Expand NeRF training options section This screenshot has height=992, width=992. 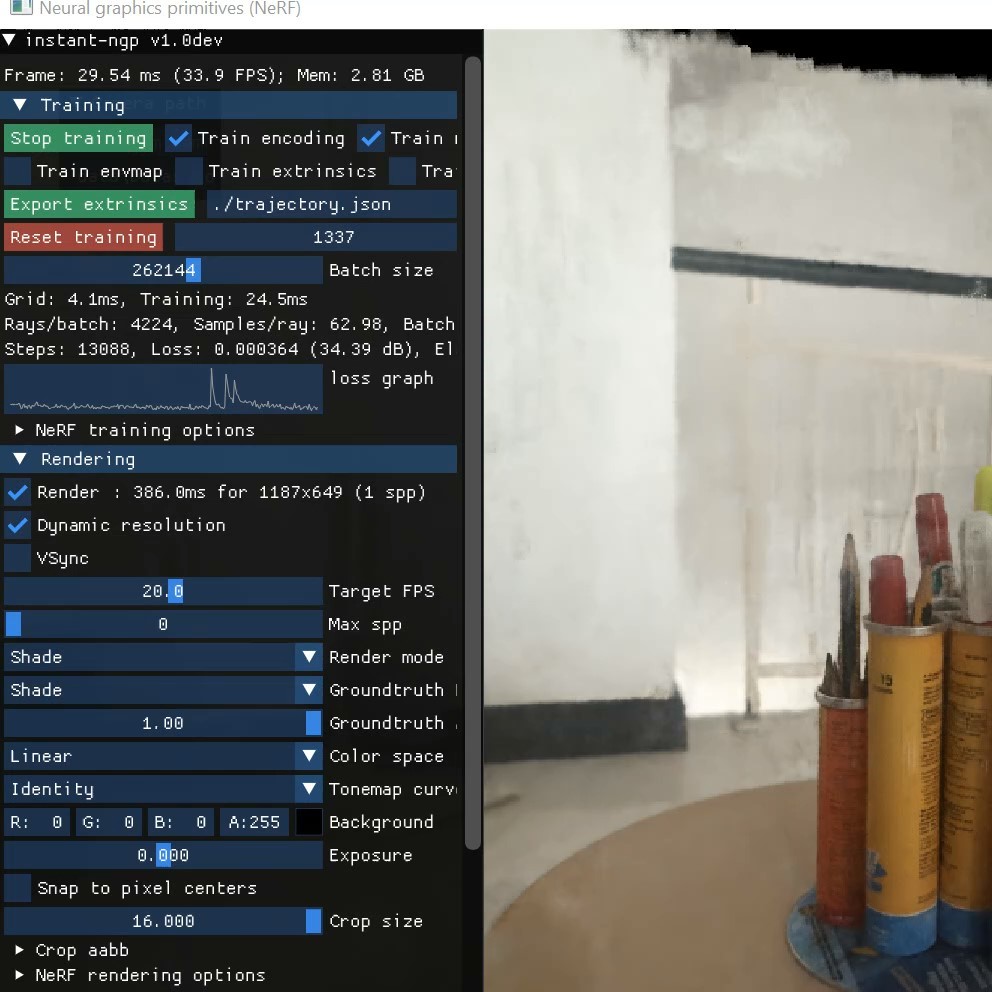(x=20, y=430)
